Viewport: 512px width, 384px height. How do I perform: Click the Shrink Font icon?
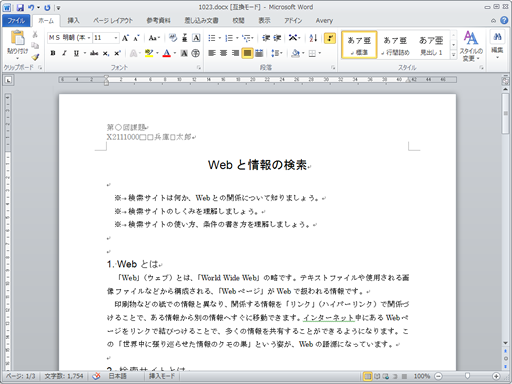[136, 38]
